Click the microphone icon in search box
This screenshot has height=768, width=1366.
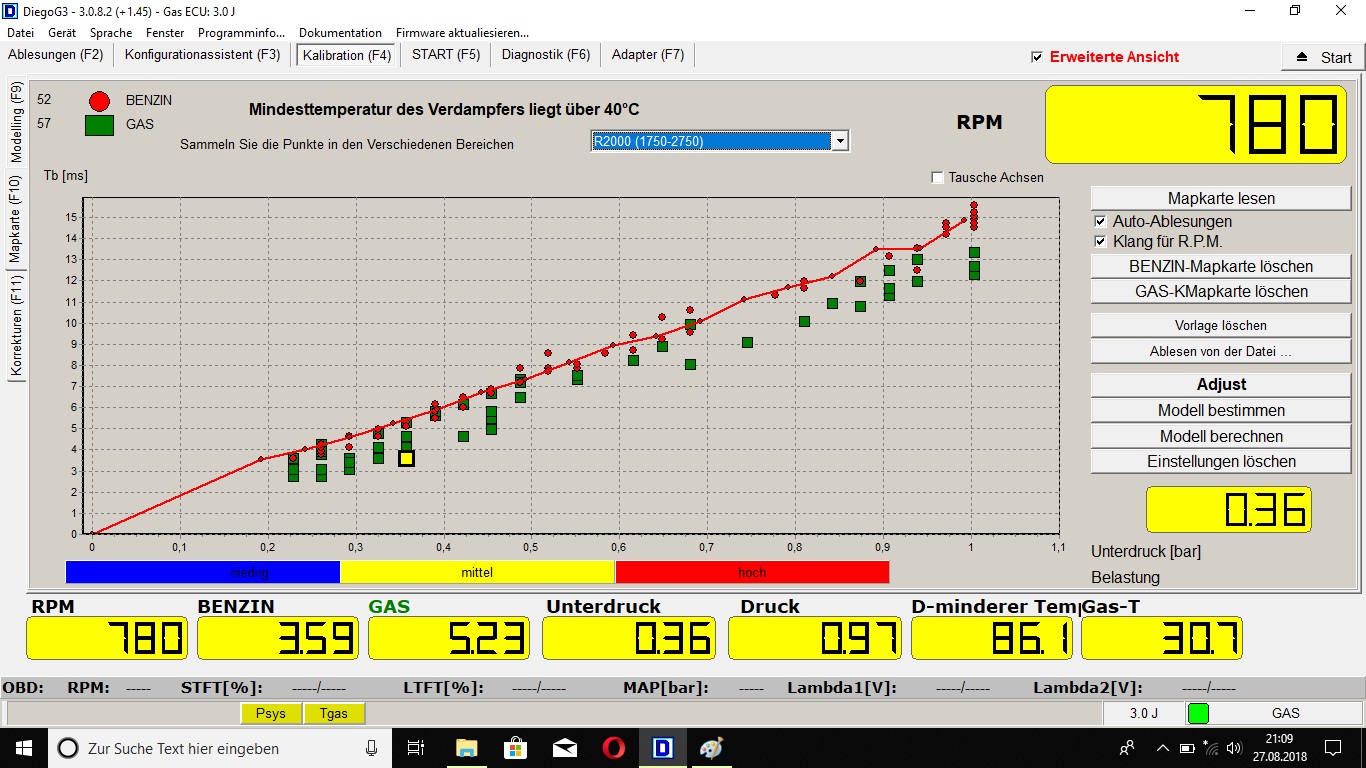tap(372, 748)
